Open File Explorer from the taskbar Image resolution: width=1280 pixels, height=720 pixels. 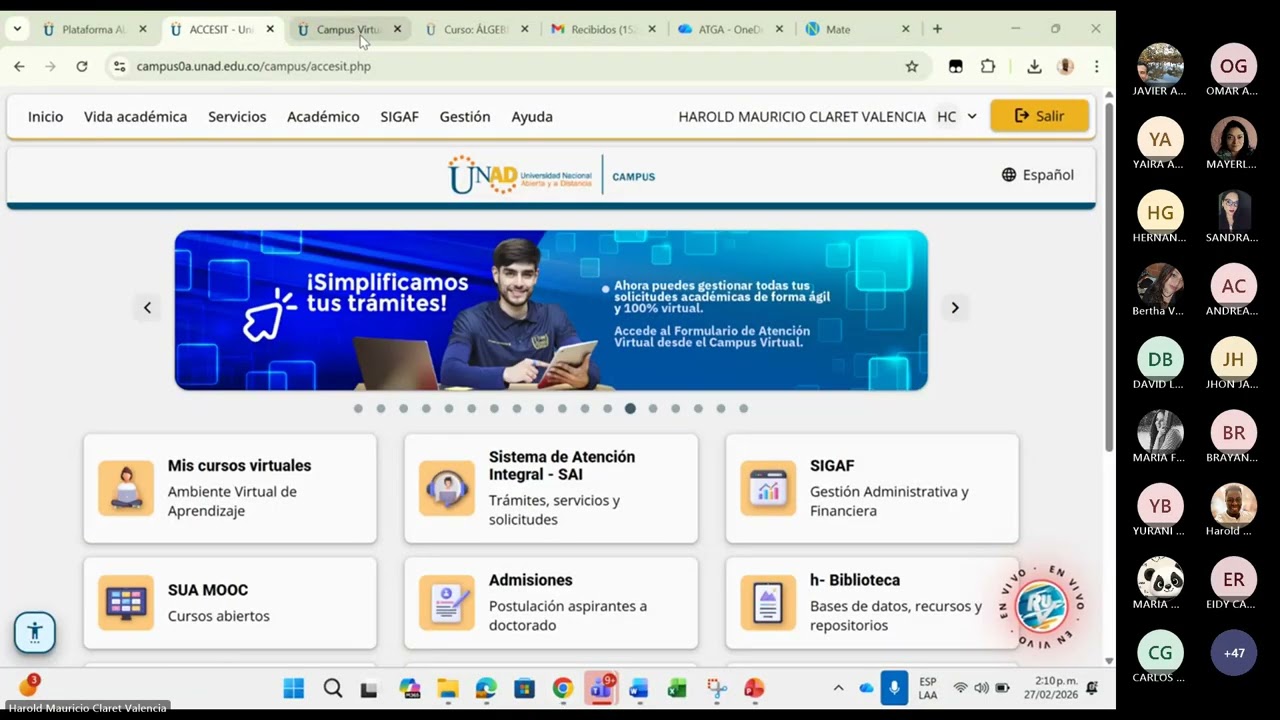[x=447, y=688]
